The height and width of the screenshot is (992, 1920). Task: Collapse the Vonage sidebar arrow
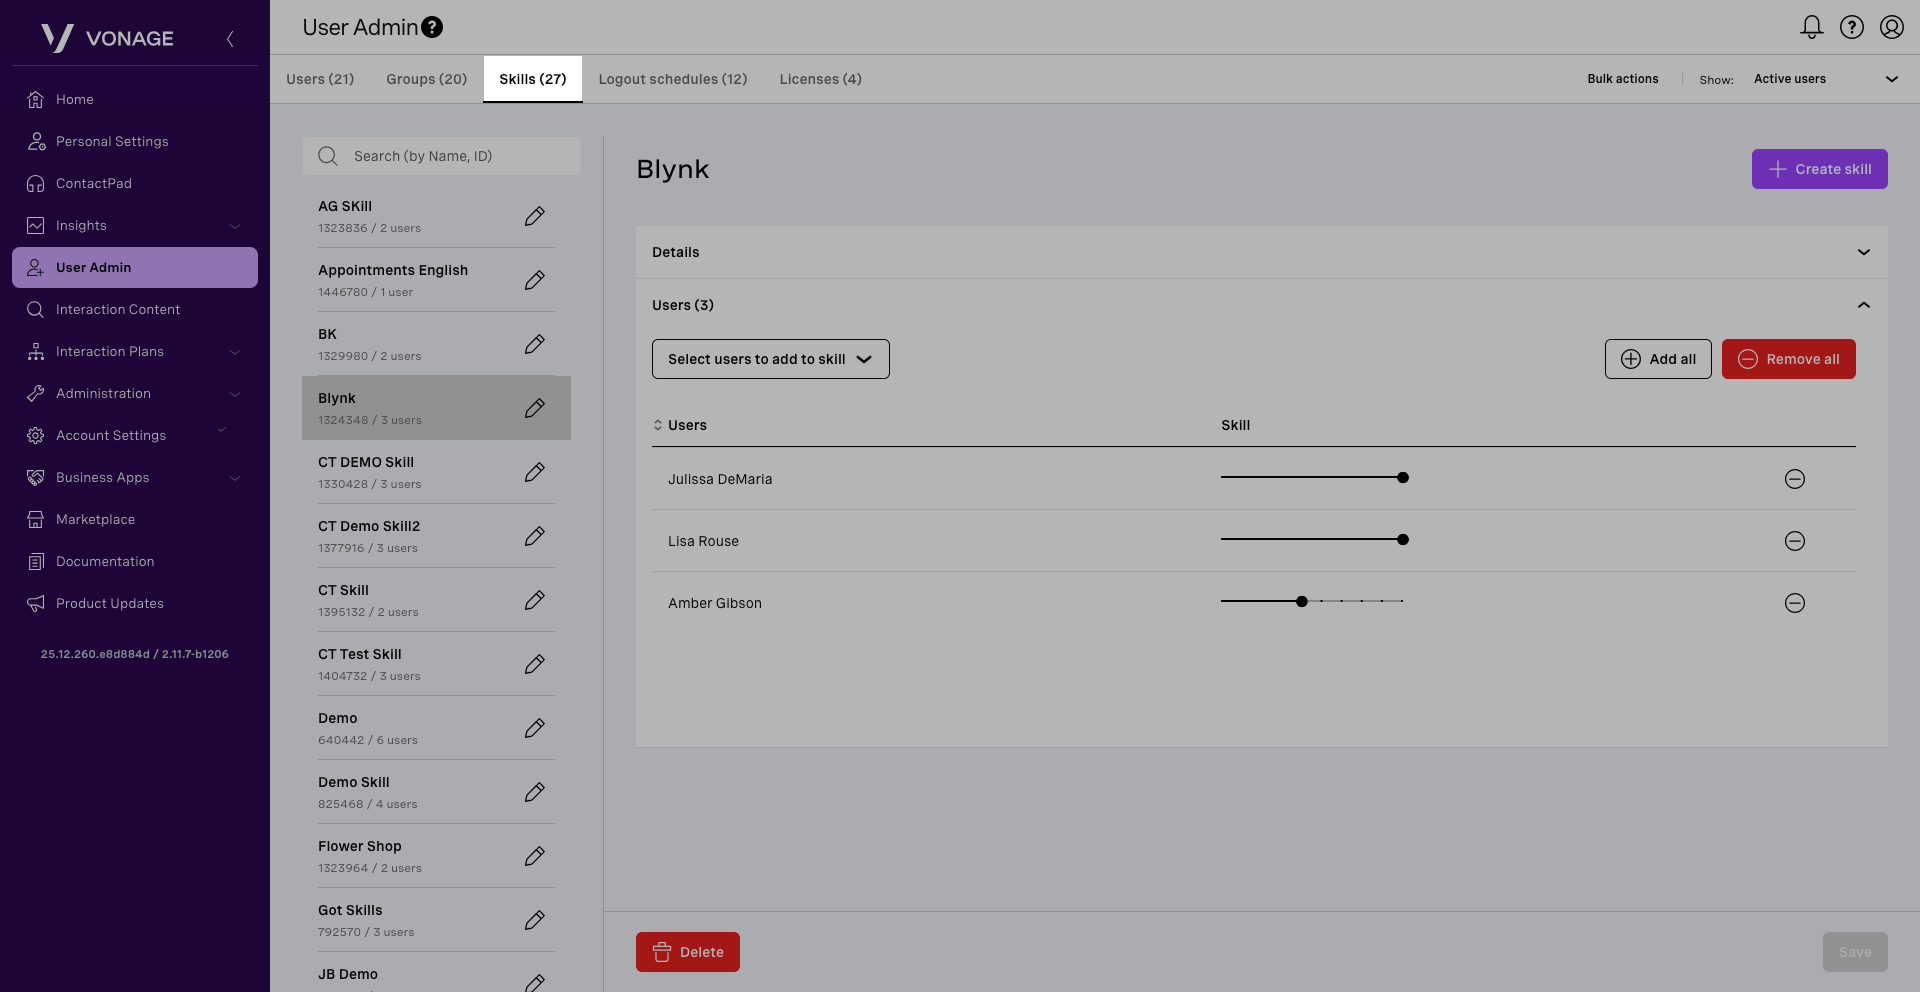(x=230, y=39)
